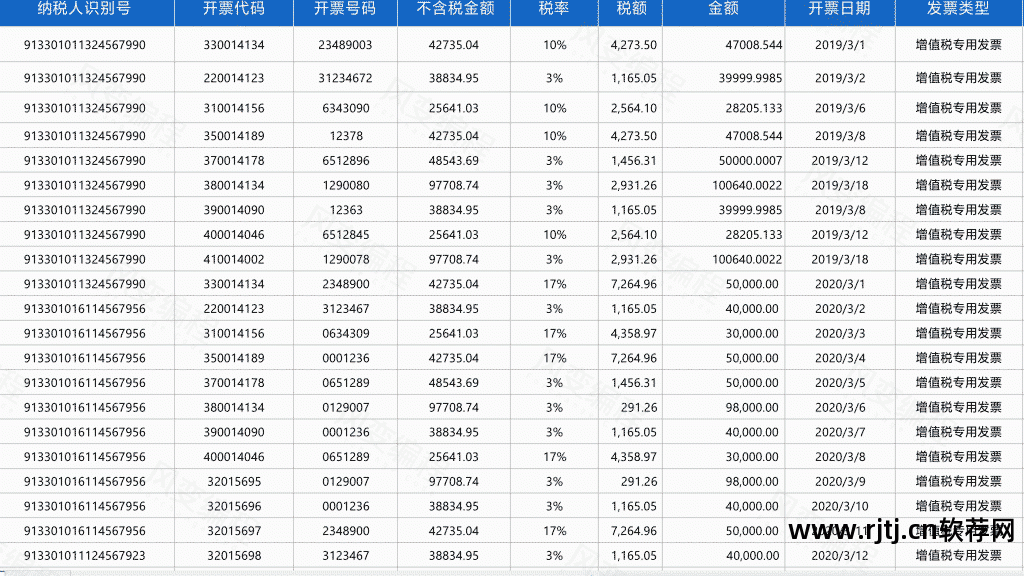Select date cell 2019/3/1

(840, 45)
